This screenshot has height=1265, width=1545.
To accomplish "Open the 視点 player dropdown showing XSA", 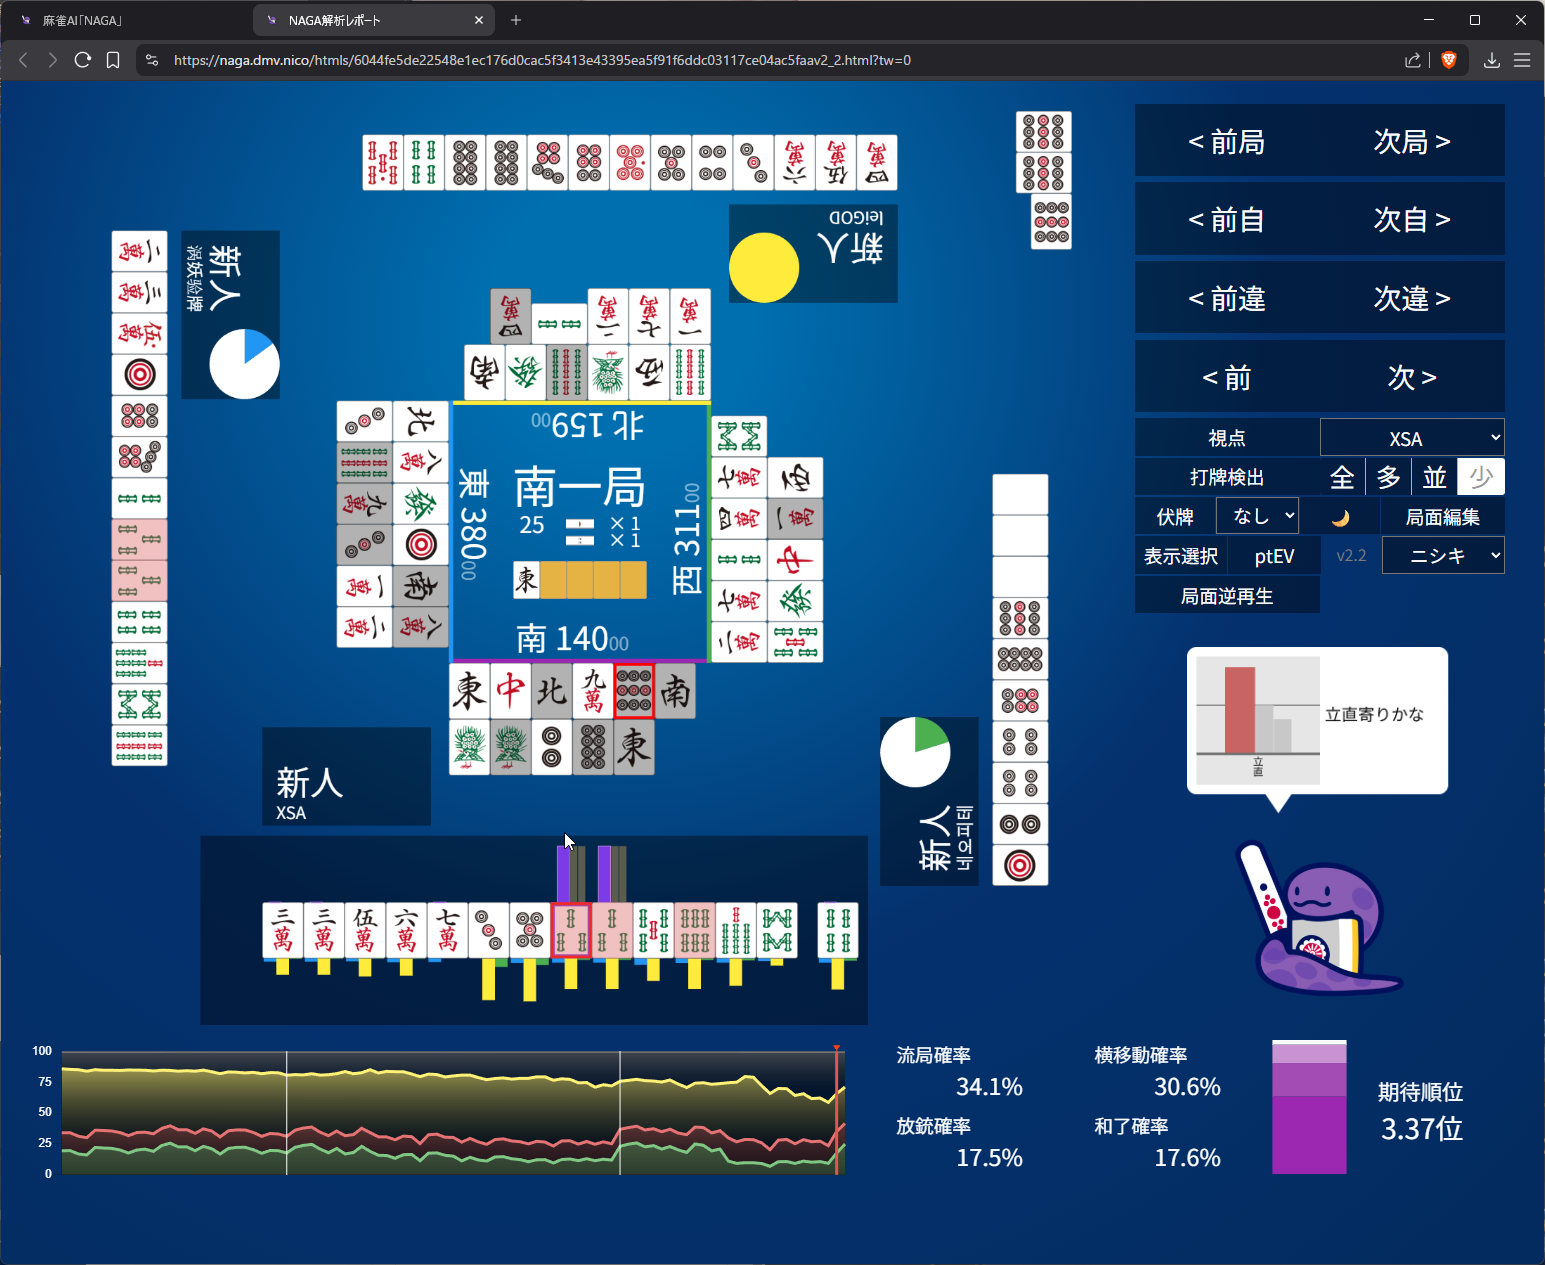I will coord(1411,438).
